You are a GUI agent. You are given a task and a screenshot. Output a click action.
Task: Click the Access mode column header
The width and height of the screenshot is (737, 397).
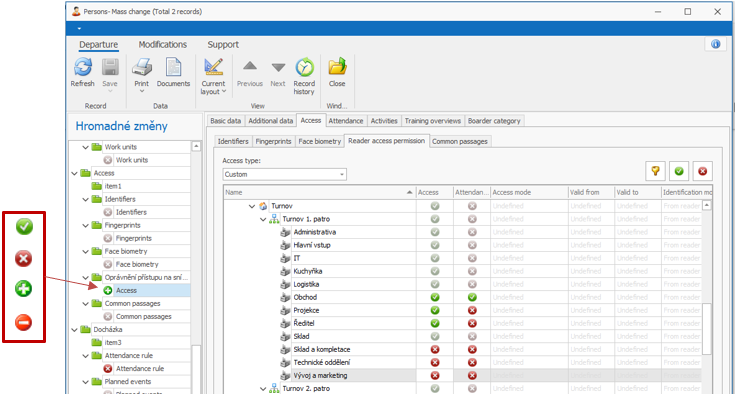(x=529, y=192)
